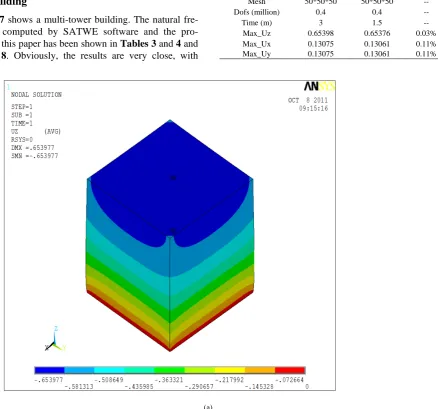This screenshot has height=409, width=438.
Task: Click "0.11%" in the Max_Ux row
Action: [x=426, y=44]
